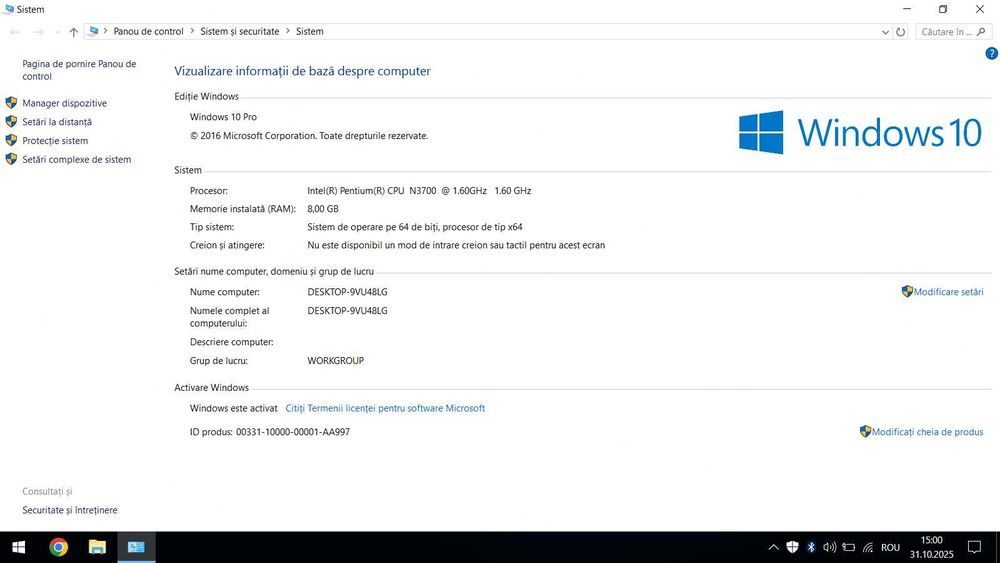Click the Sistem window taskbar icon
The width and height of the screenshot is (1000, 563).
click(136, 547)
